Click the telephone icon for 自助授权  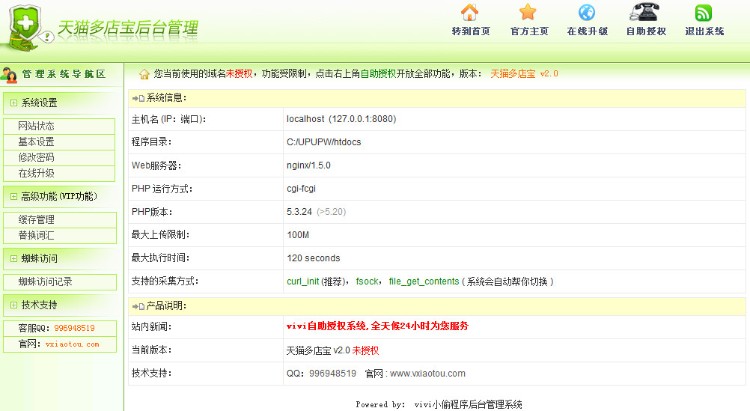[x=645, y=13]
